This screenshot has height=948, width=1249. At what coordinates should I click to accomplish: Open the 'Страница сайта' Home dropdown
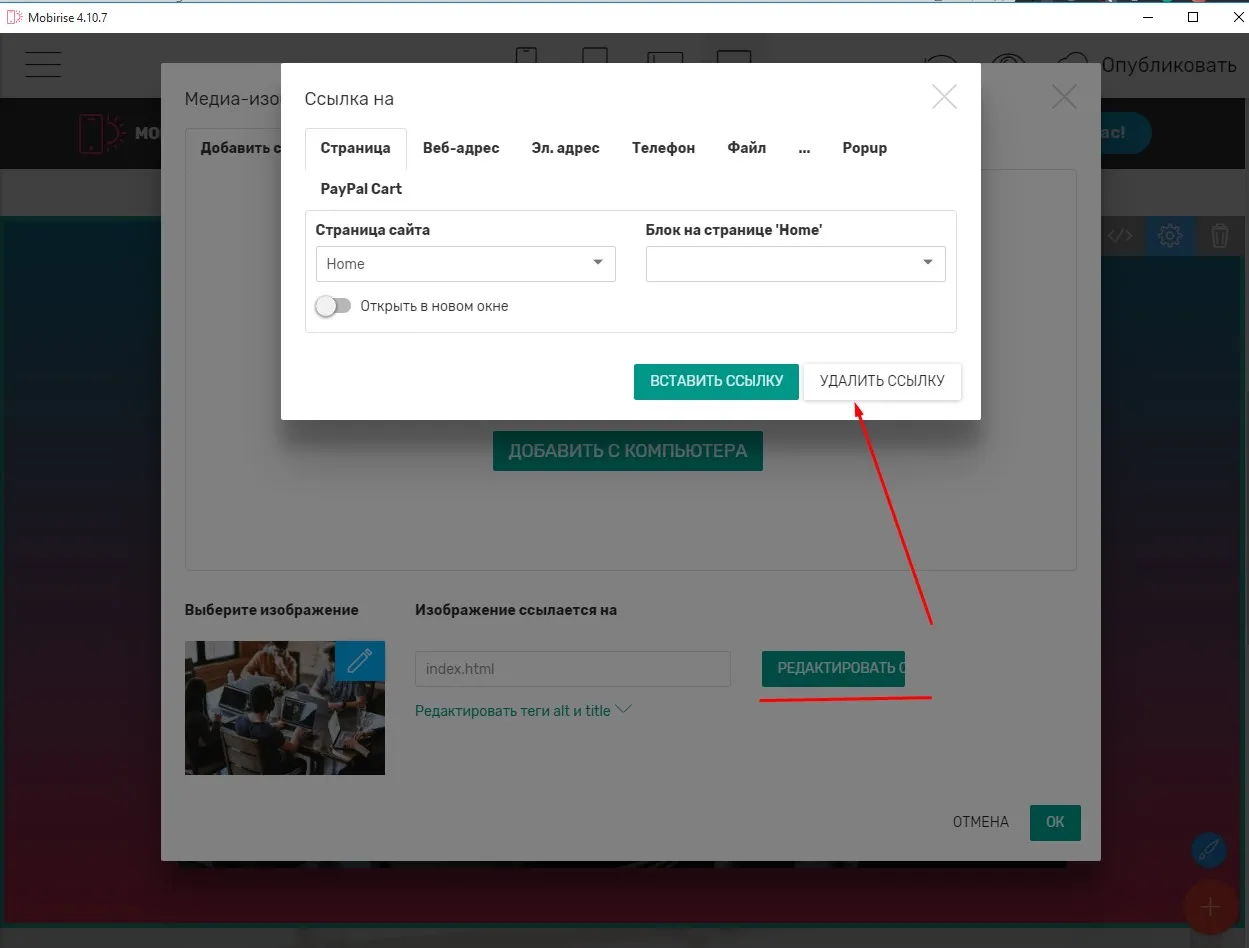click(x=465, y=264)
